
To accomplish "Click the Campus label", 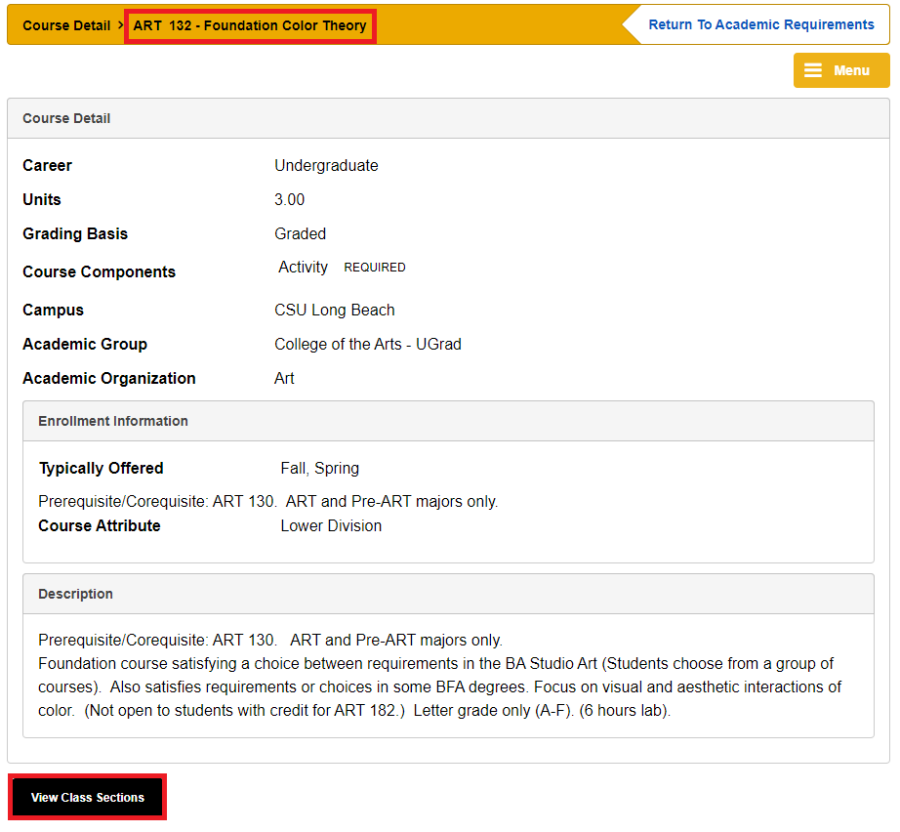I will pyautogui.click(x=53, y=310).
